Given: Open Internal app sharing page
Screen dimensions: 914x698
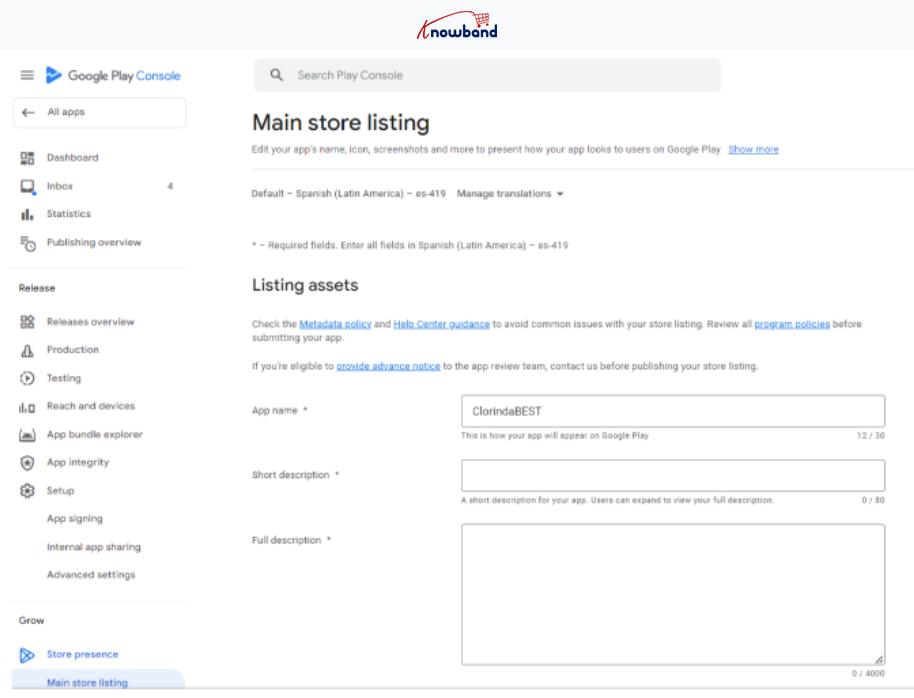Looking at the screenshot, I should click(x=94, y=547).
